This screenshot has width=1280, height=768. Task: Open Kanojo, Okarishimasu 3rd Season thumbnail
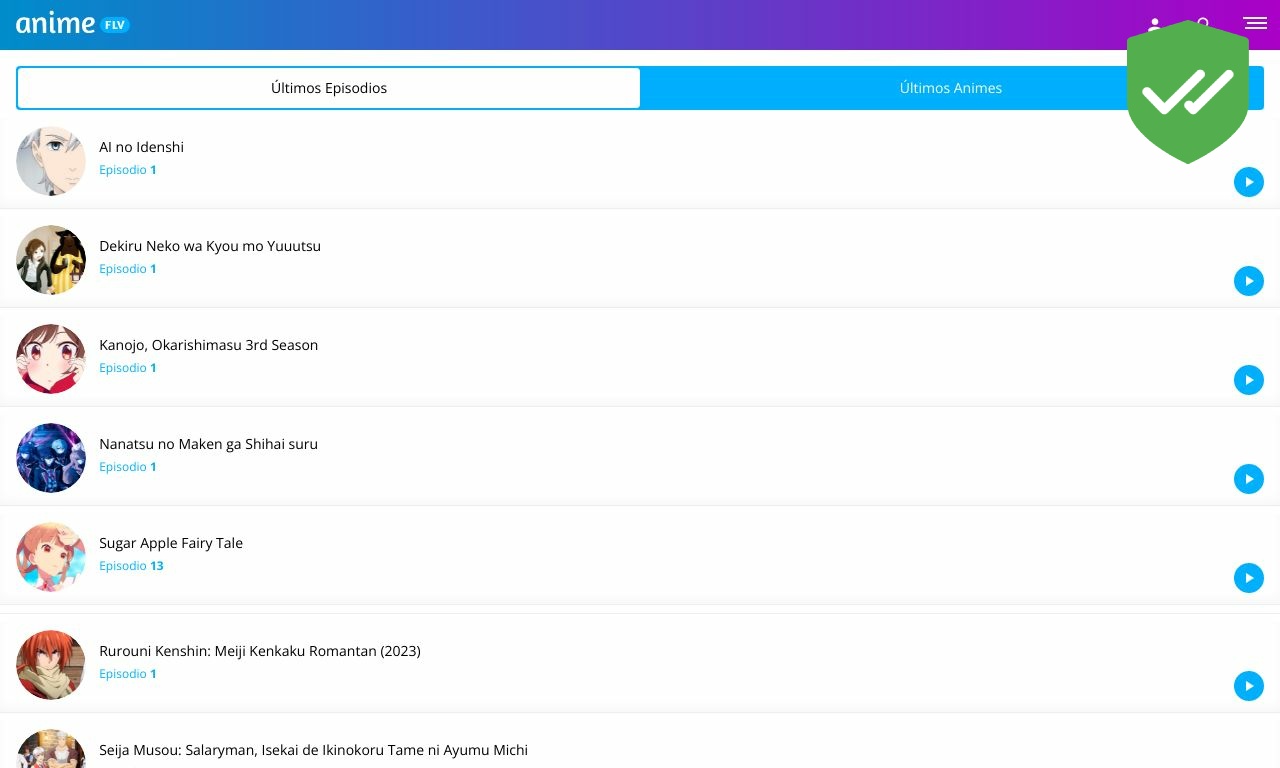point(51,359)
